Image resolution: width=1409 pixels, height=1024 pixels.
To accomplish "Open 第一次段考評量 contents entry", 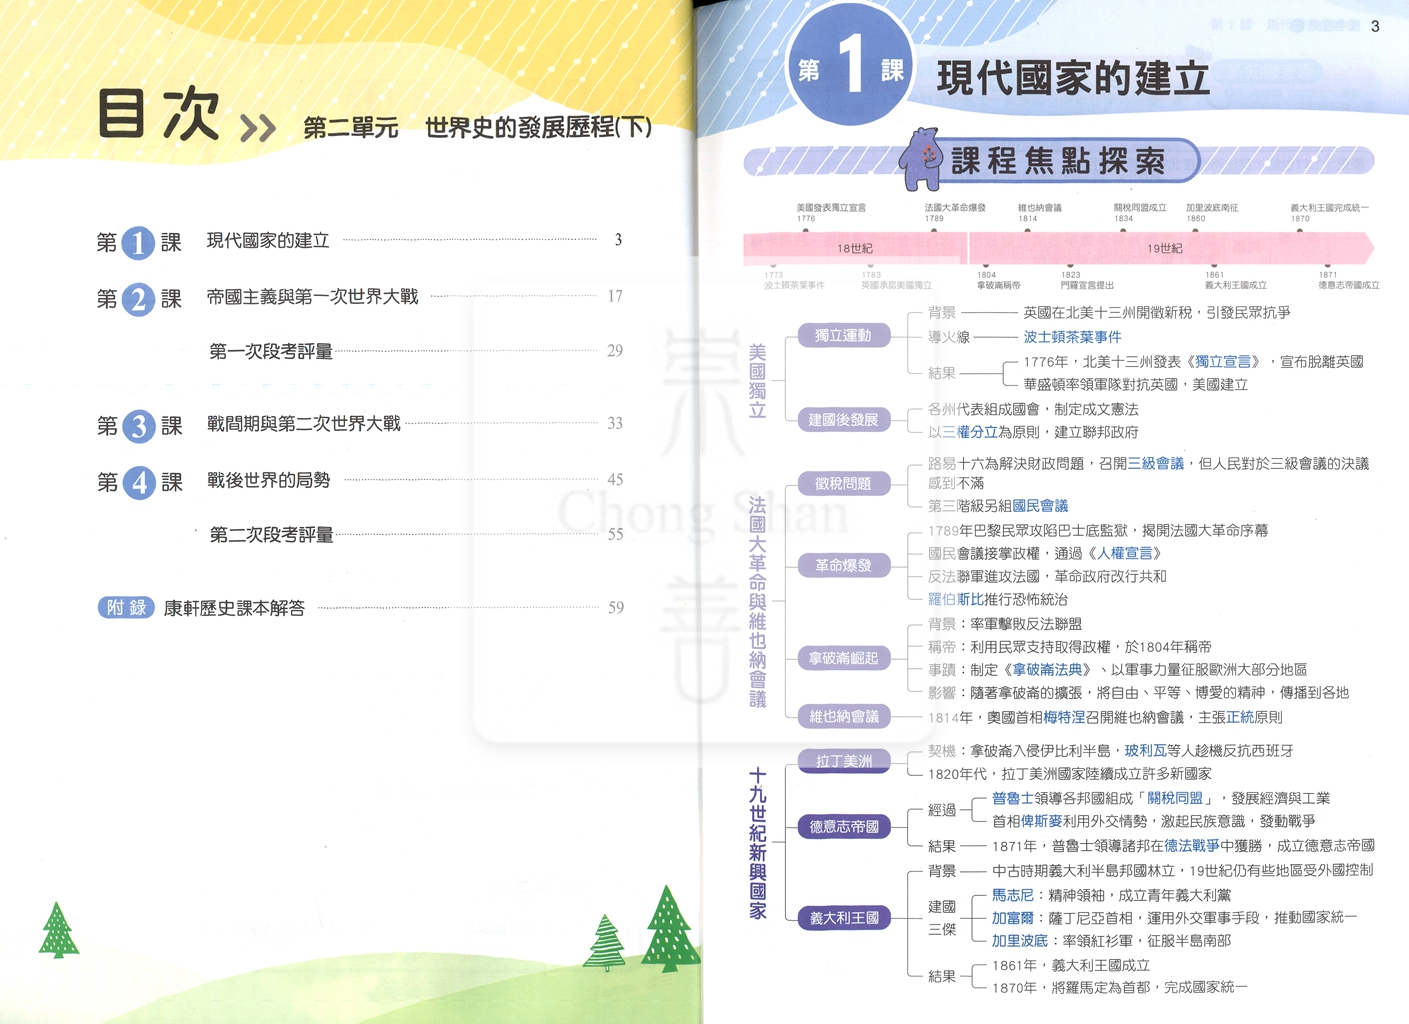I will point(271,352).
